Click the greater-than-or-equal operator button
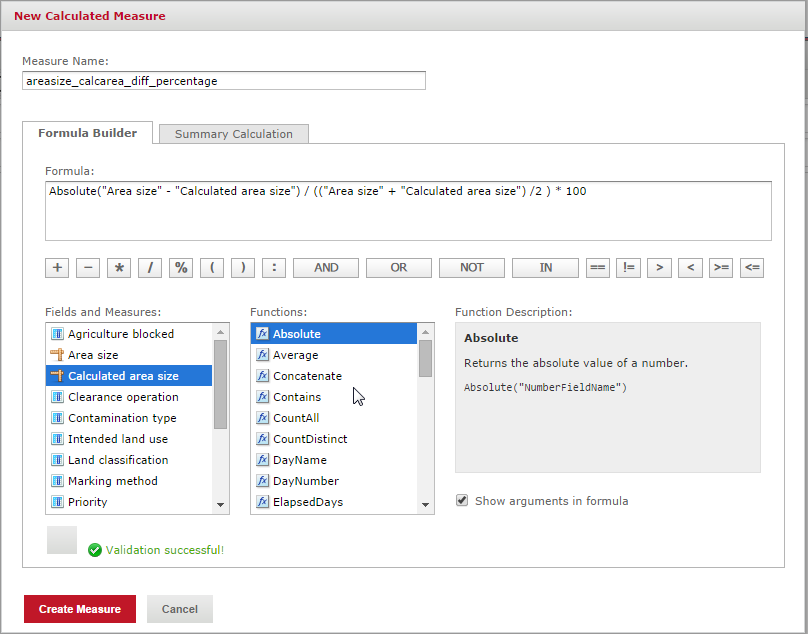The width and height of the screenshot is (808, 634). (720, 267)
